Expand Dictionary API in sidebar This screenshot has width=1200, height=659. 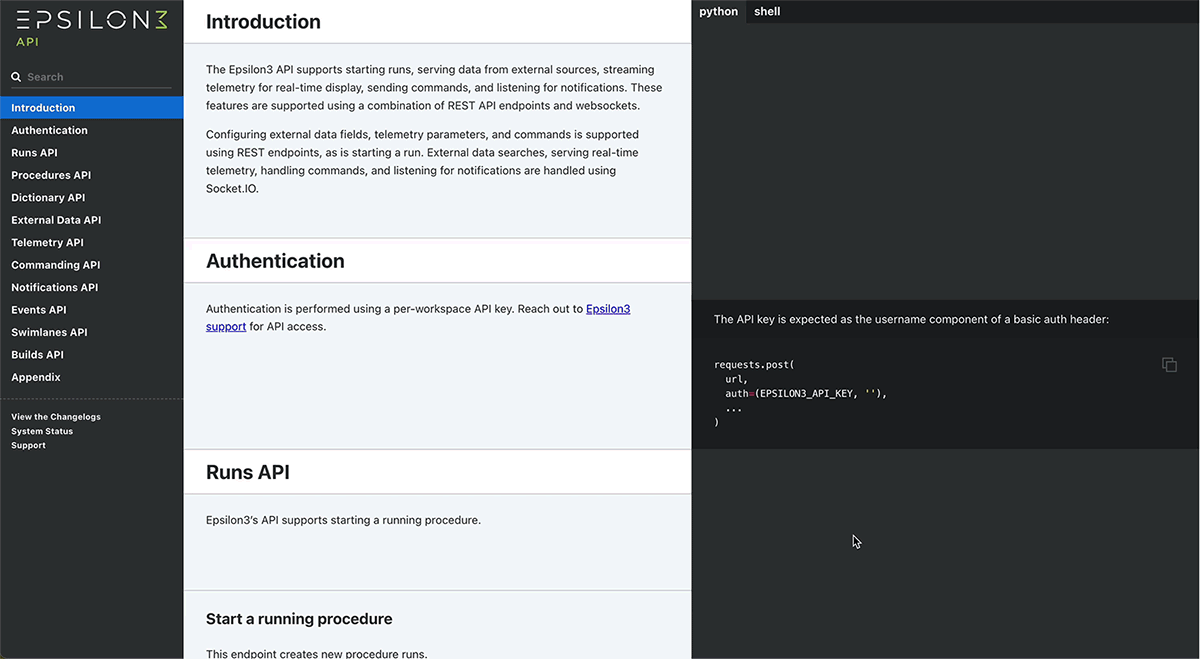(x=48, y=198)
